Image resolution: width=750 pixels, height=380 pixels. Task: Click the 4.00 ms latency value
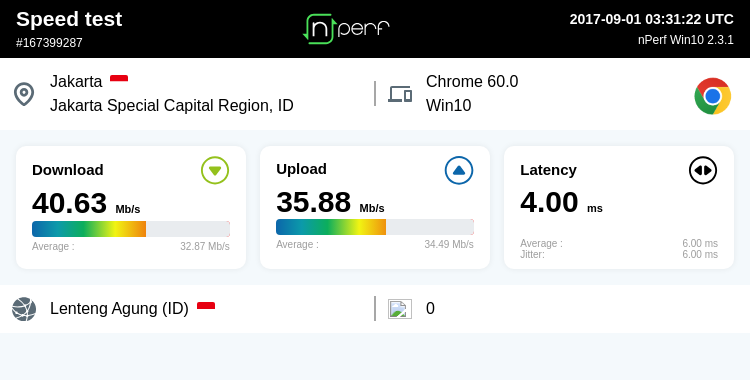(x=562, y=202)
